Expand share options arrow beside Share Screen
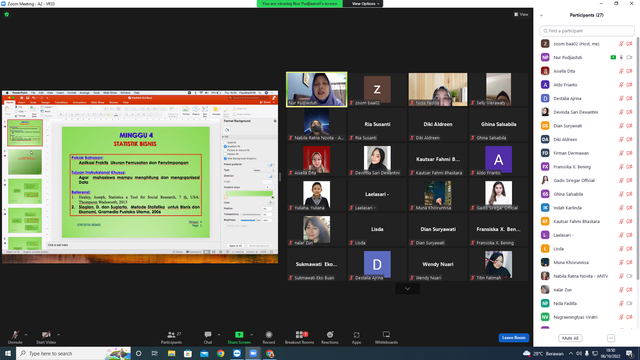The image size is (640, 360). click(x=251, y=335)
